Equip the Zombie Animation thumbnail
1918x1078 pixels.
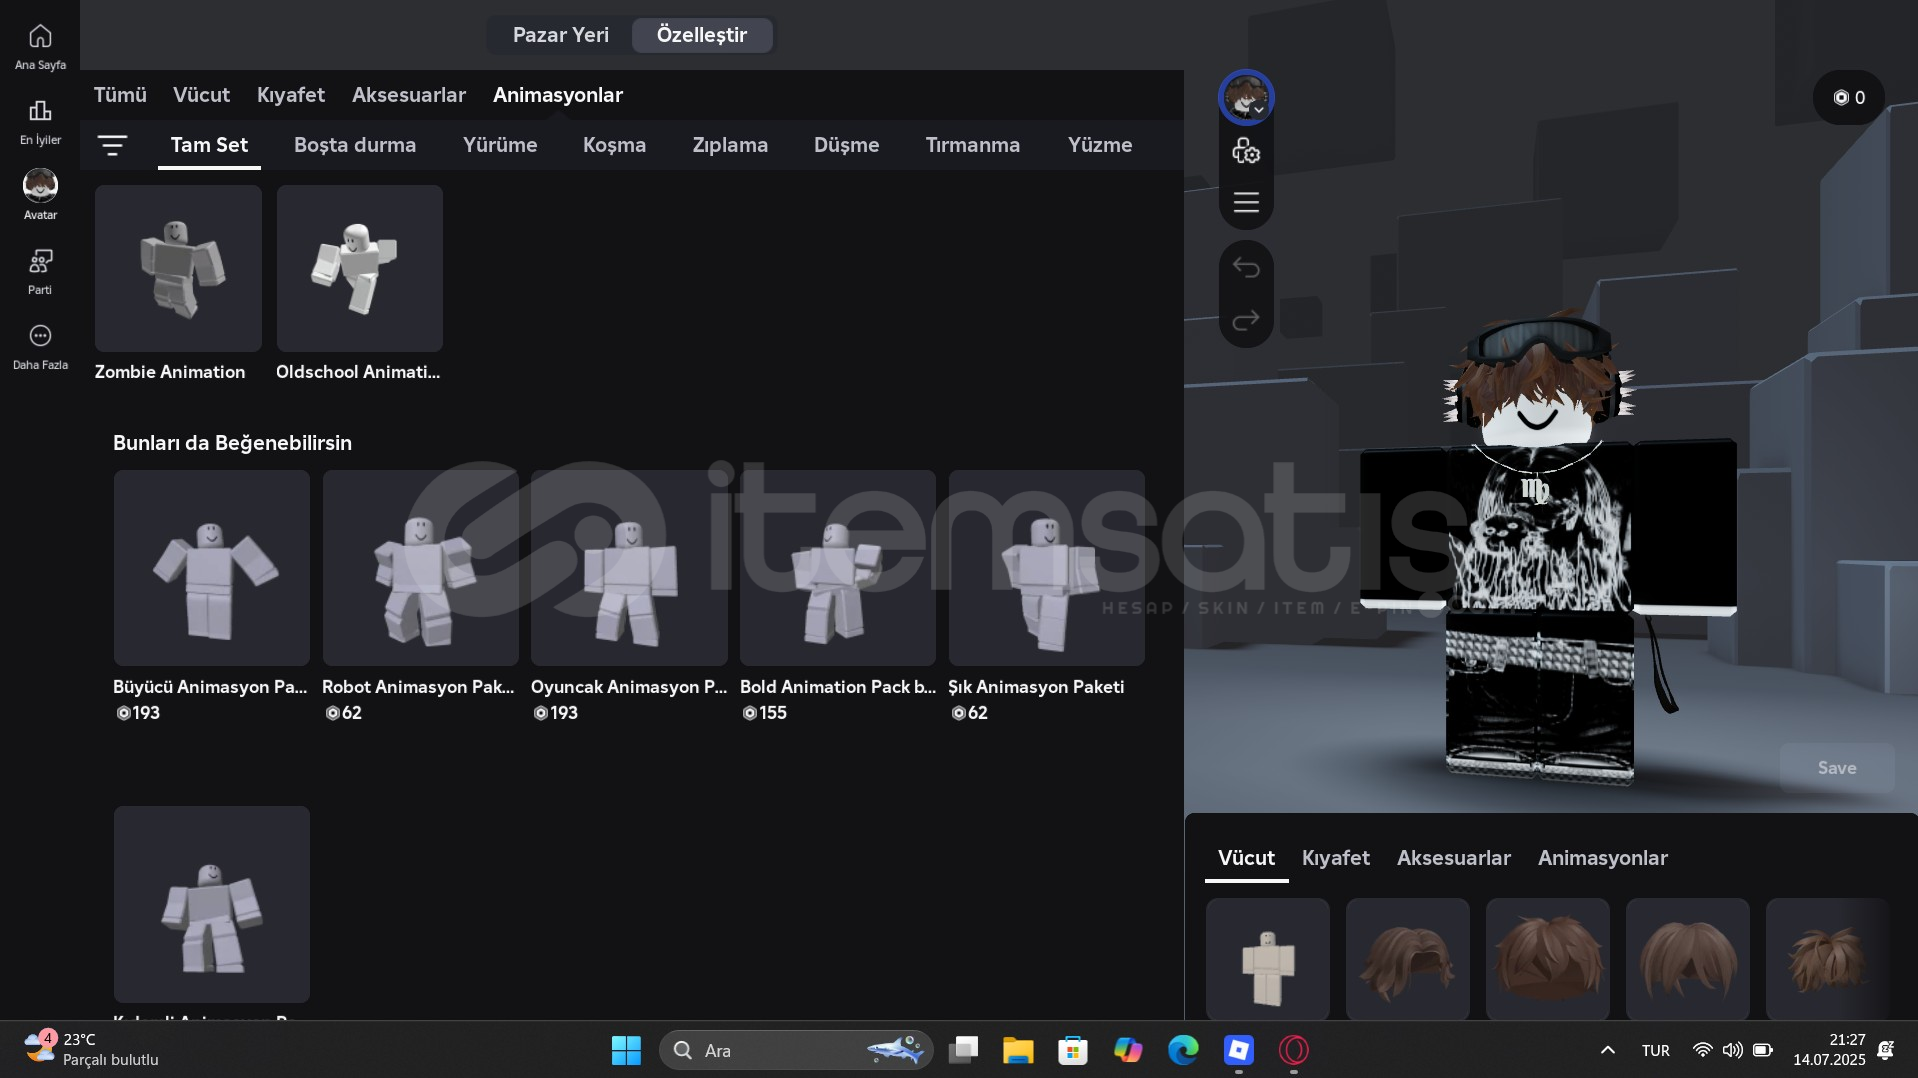(178, 268)
